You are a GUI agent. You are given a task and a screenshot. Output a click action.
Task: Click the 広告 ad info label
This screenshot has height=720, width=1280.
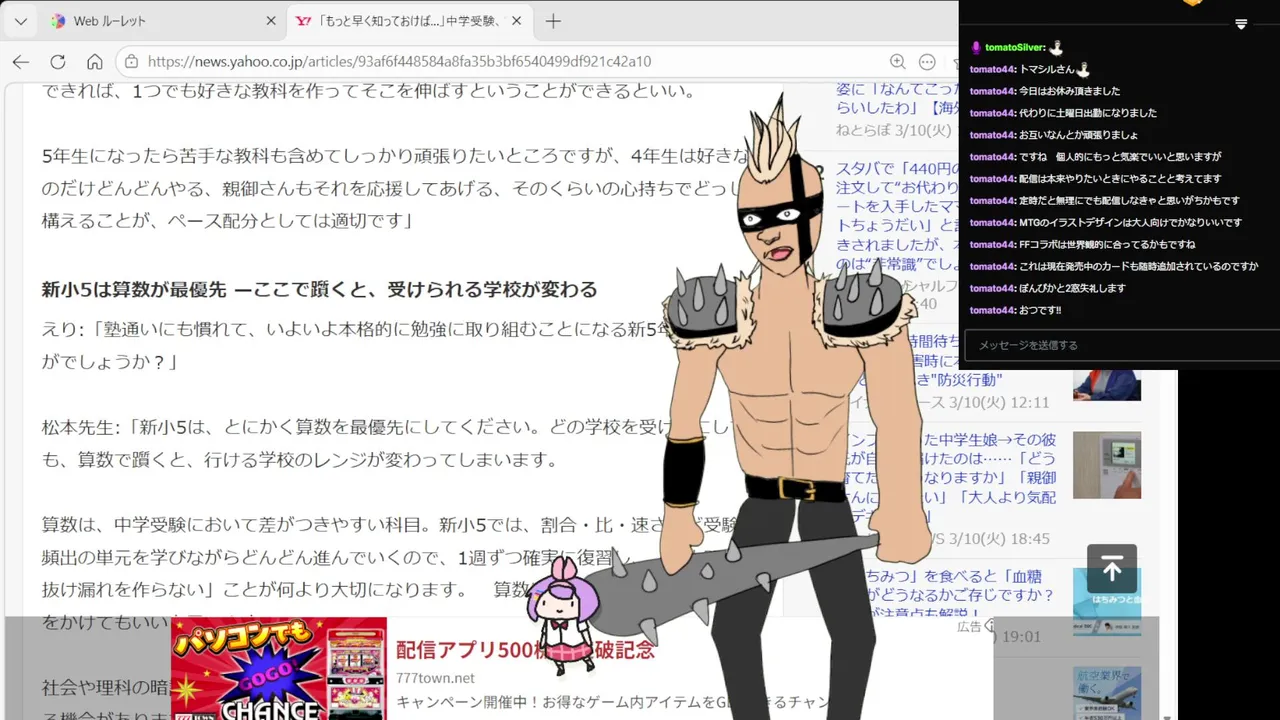tap(969, 626)
